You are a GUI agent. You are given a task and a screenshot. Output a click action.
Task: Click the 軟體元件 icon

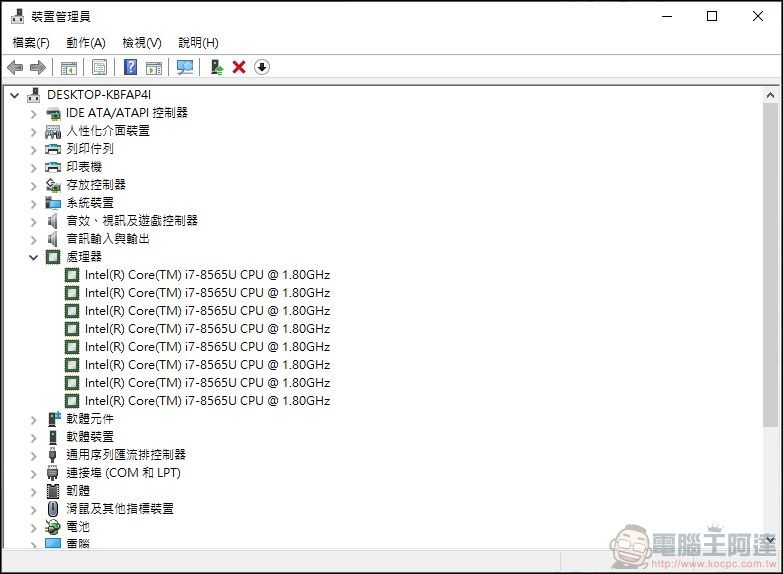tap(54, 419)
